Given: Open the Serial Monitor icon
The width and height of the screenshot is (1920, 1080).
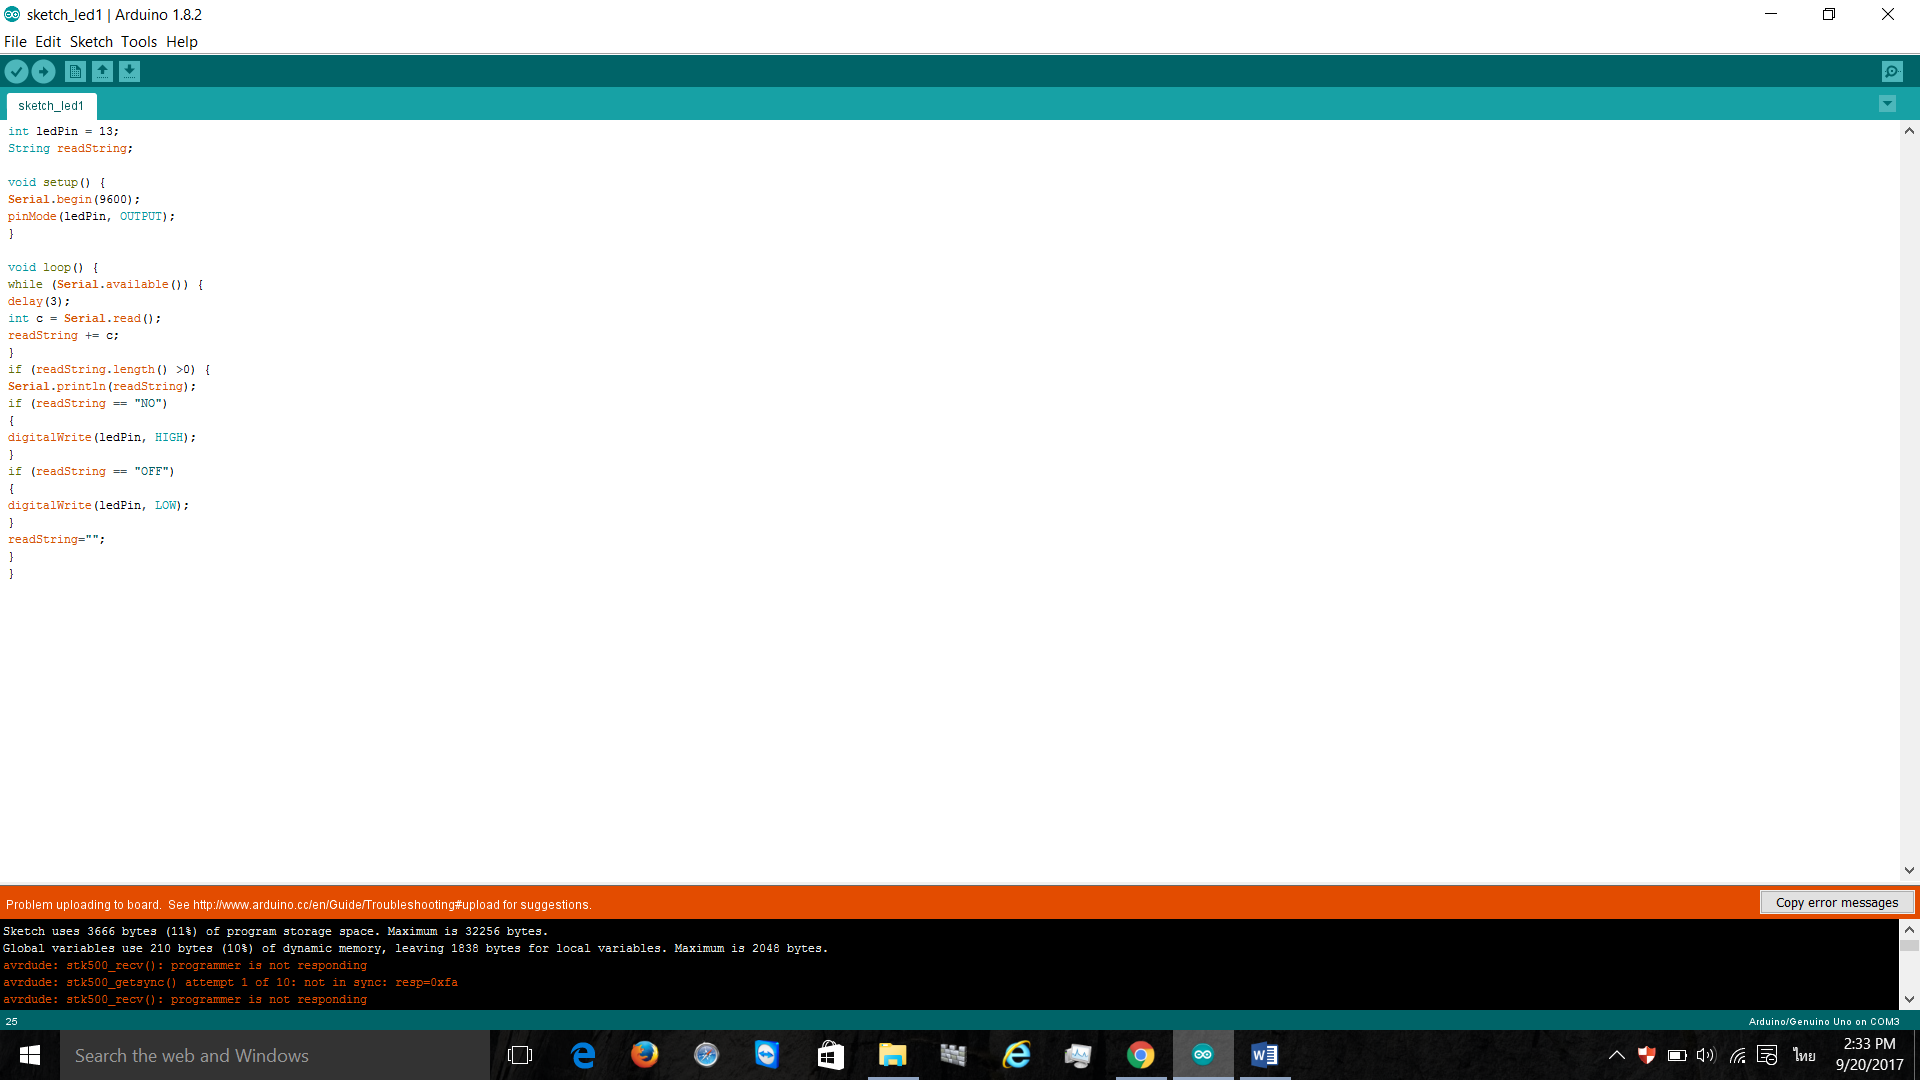Looking at the screenshot, I should 1892,71.
